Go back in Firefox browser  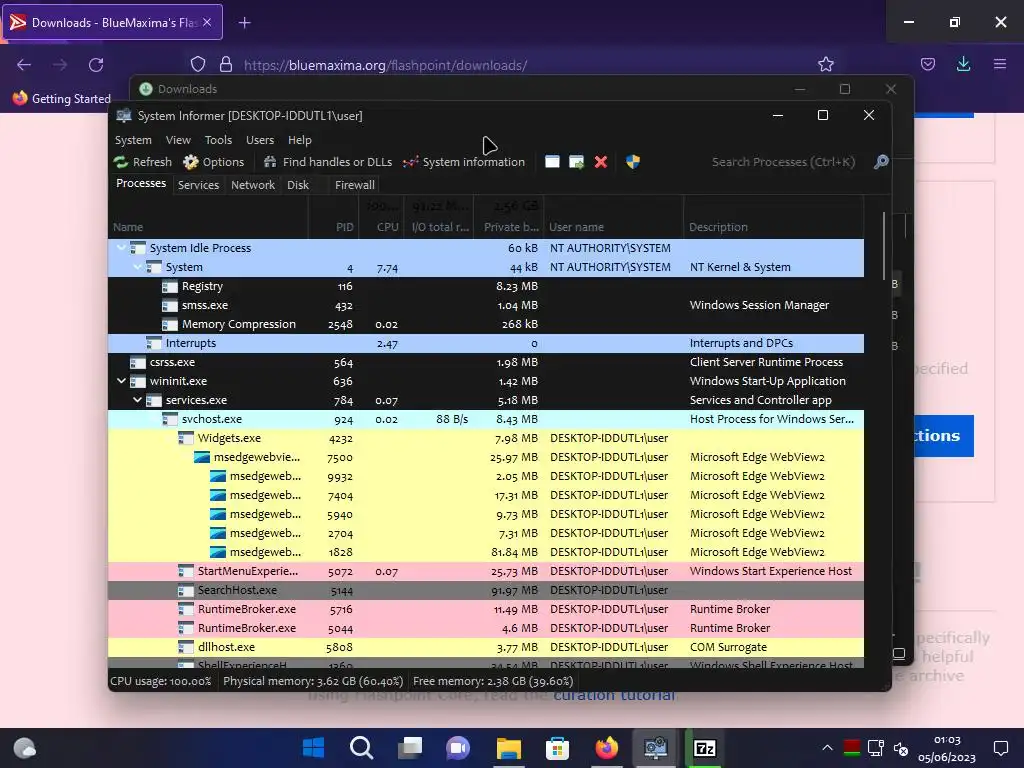click(x=24, y=65)
